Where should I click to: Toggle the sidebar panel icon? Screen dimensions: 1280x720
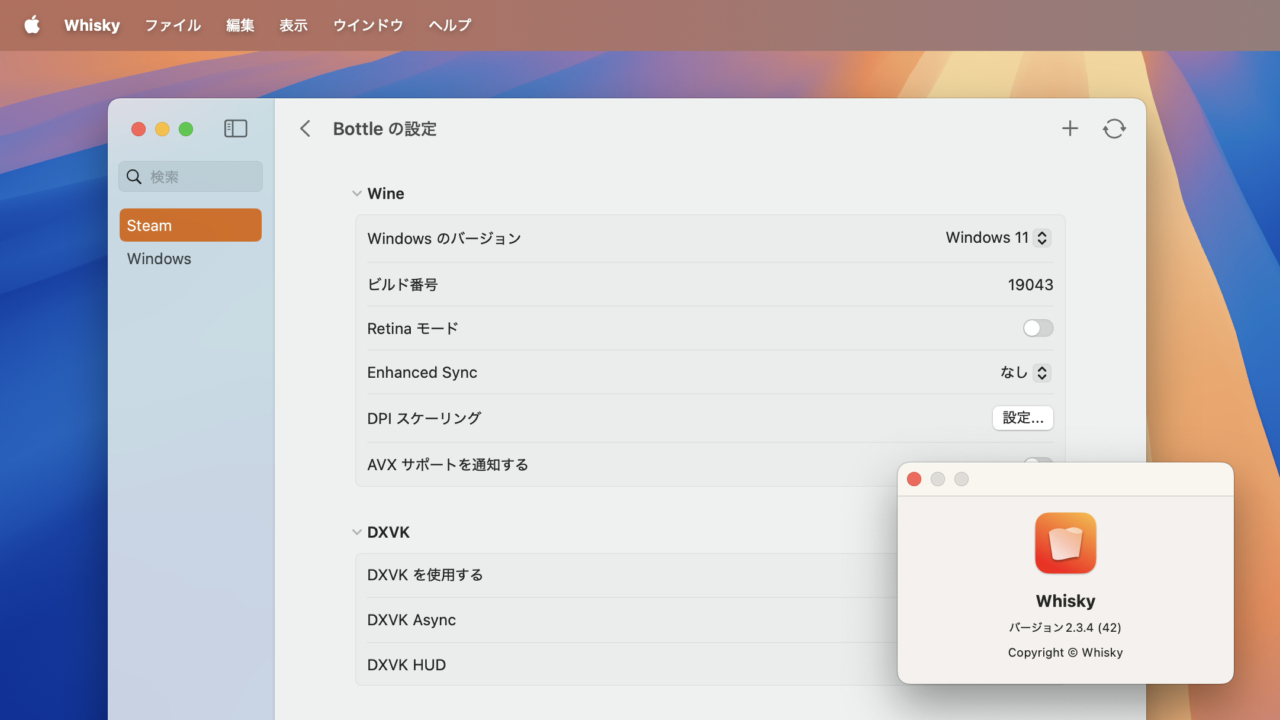235,129
